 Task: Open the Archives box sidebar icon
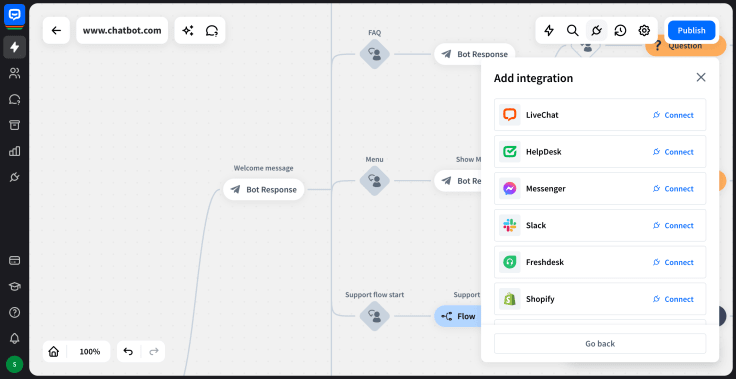tap(15, 125)
